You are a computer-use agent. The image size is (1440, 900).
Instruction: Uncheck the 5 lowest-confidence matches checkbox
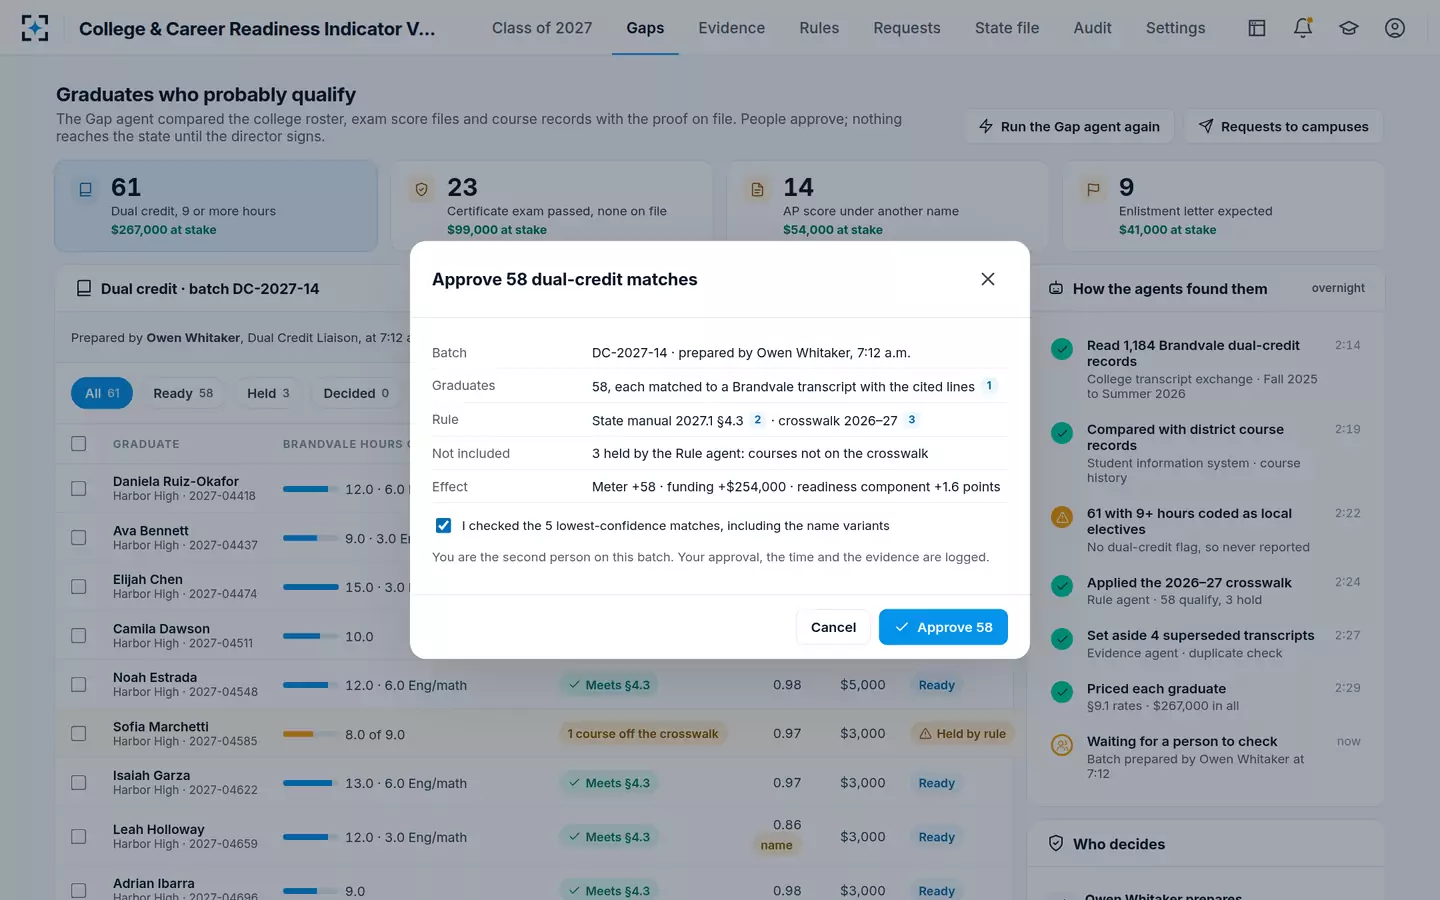[x=444, y=526]
